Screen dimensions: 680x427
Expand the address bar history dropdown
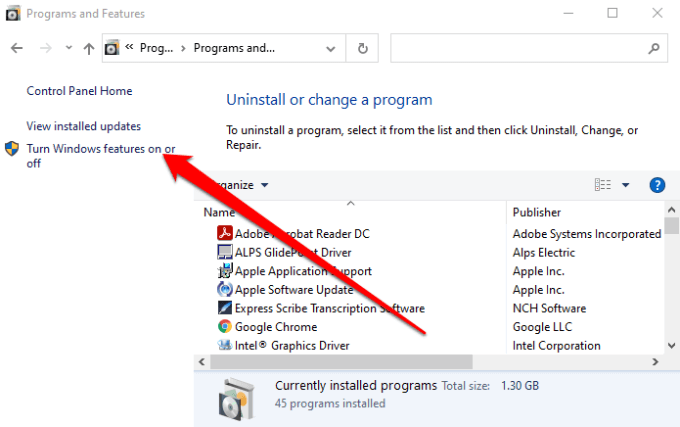[331, 48]
